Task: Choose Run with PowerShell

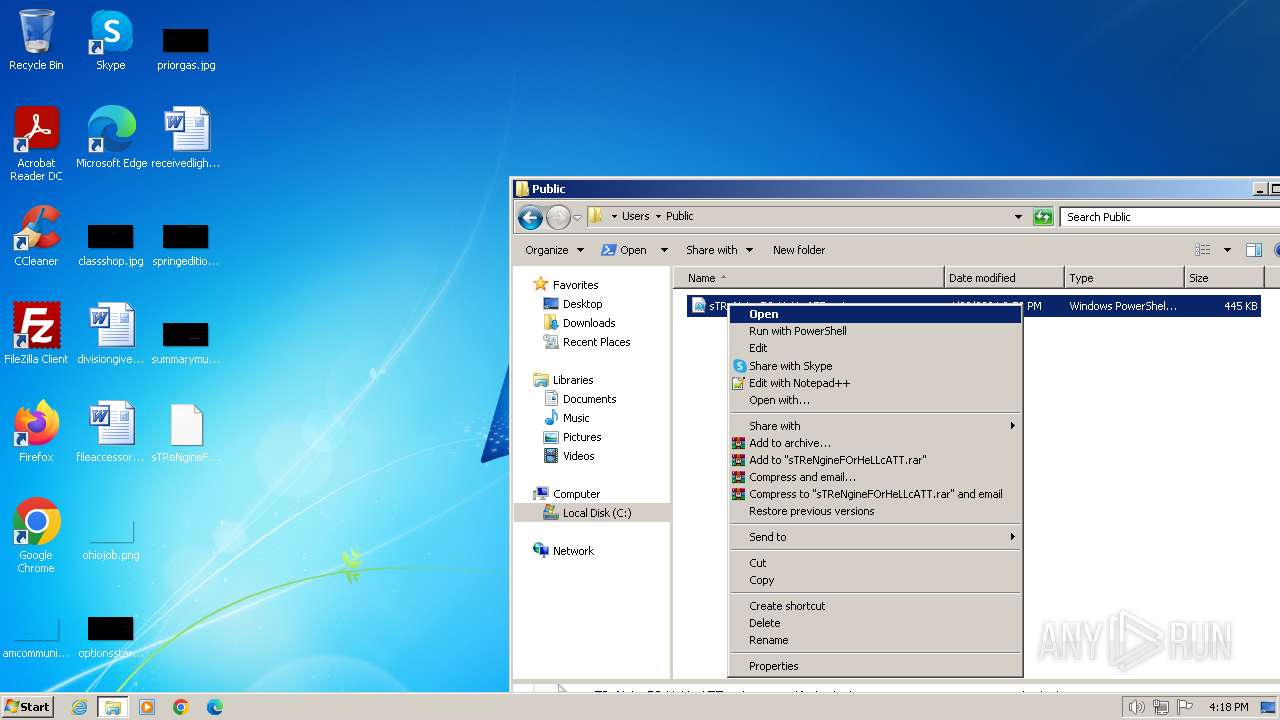Action: click(x=875, y=331)
